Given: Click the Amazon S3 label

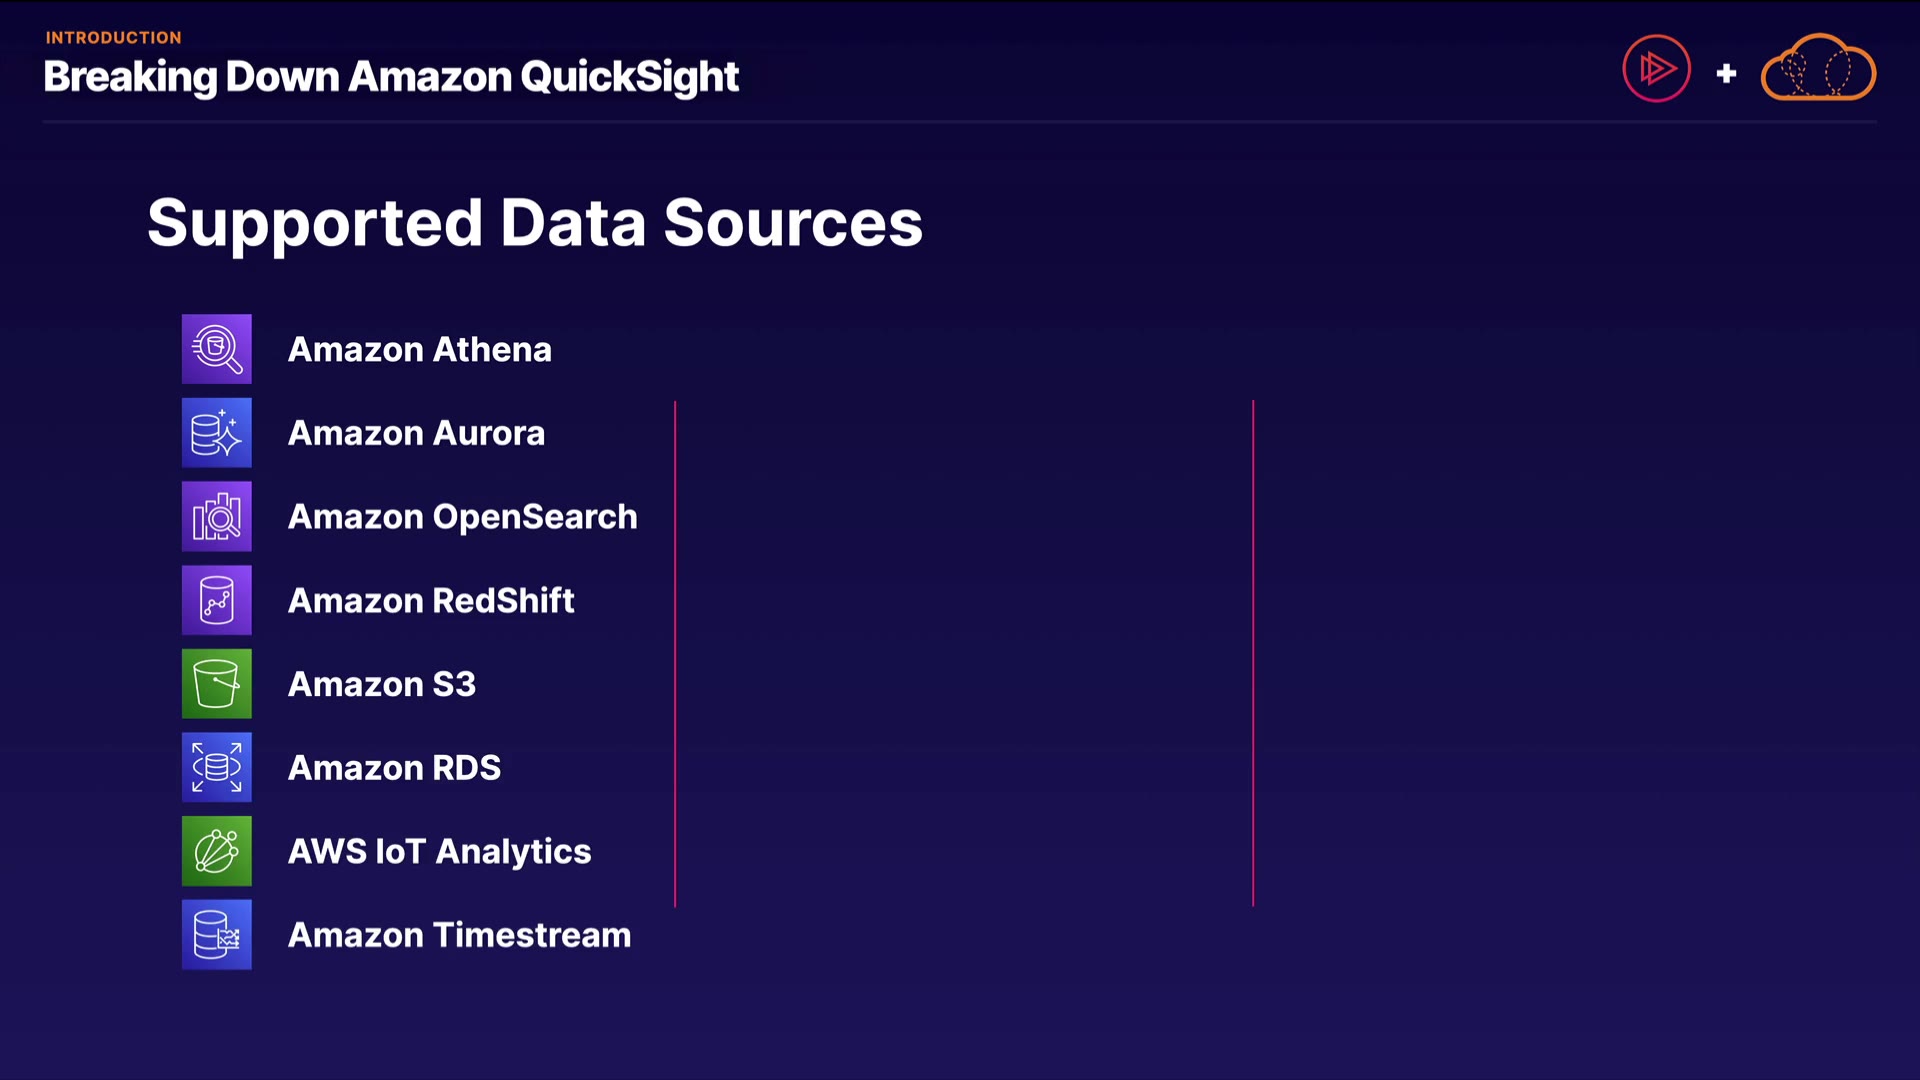Looking at the screenshot, I should click(381, 685).
